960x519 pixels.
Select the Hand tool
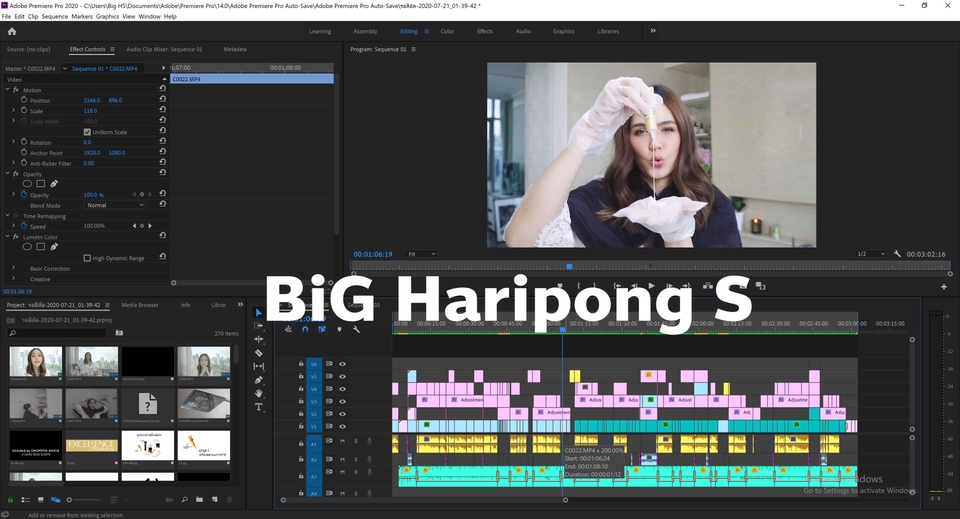[259, 393]
